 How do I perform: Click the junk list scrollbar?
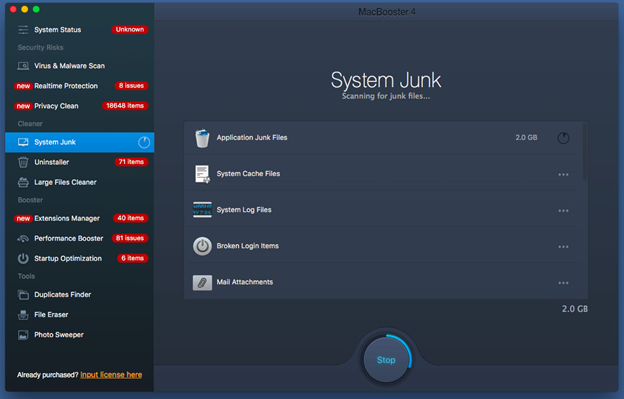click(585, 151)
